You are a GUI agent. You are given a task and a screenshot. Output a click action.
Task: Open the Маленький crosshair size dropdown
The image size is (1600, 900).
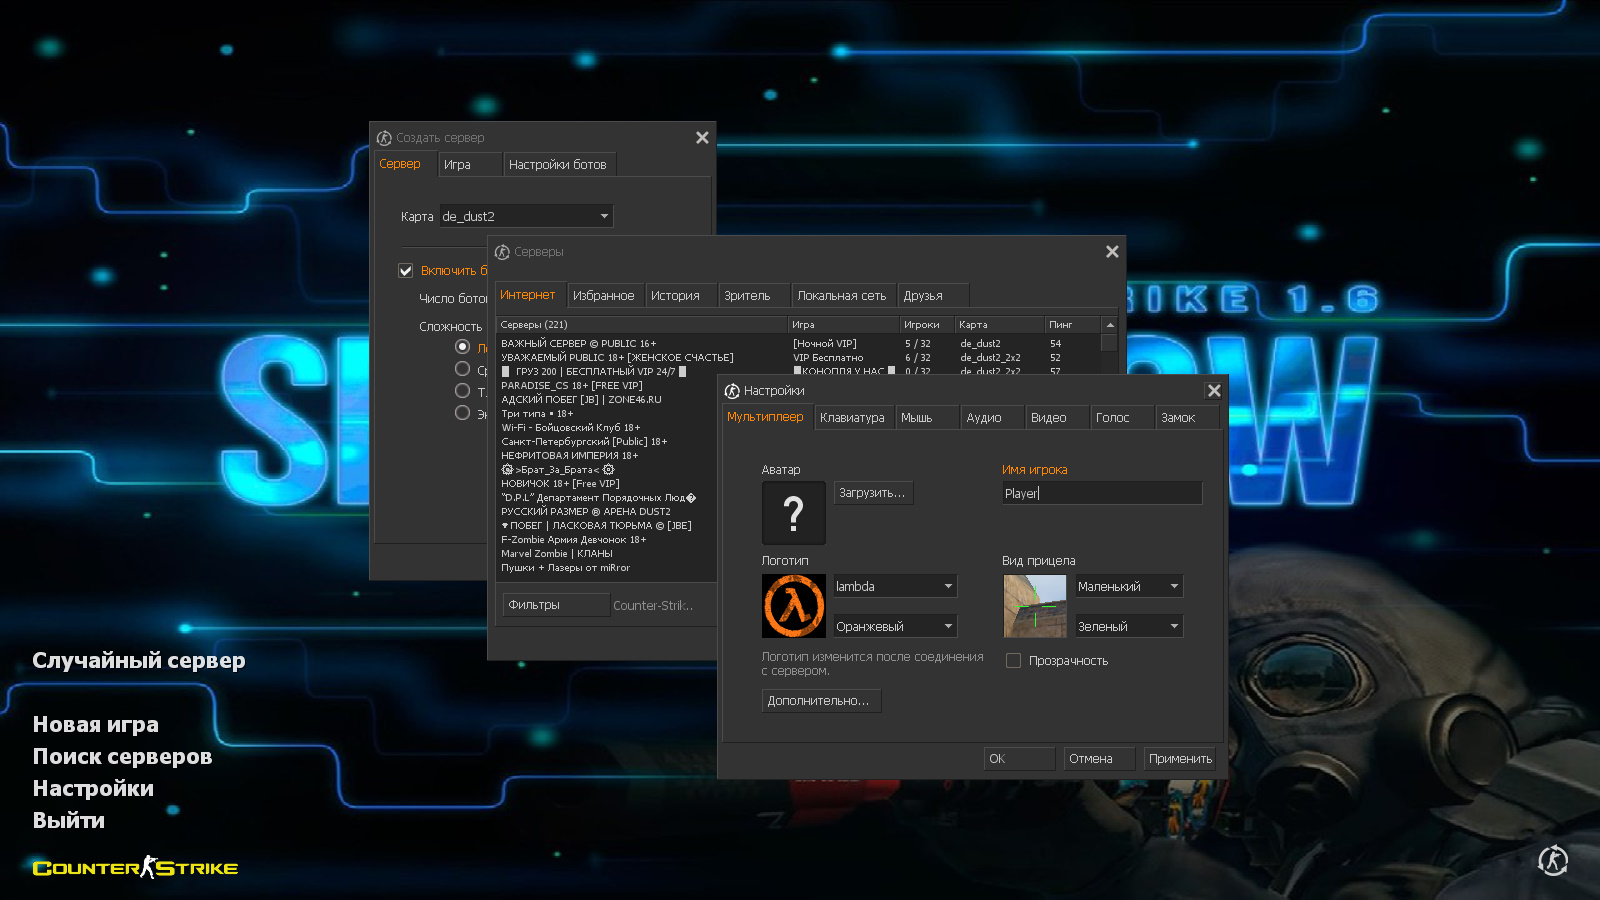pyautogui.click(x=1128, y=587)
